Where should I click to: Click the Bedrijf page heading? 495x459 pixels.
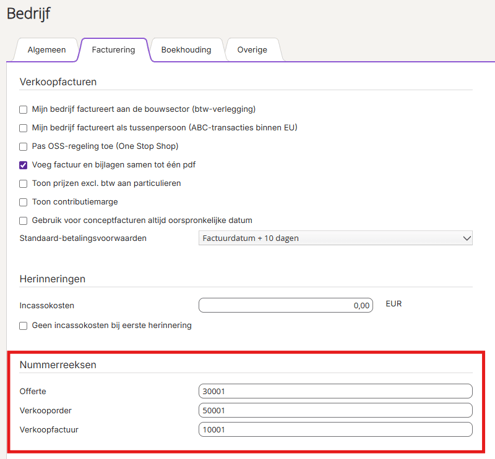point(28,14)
